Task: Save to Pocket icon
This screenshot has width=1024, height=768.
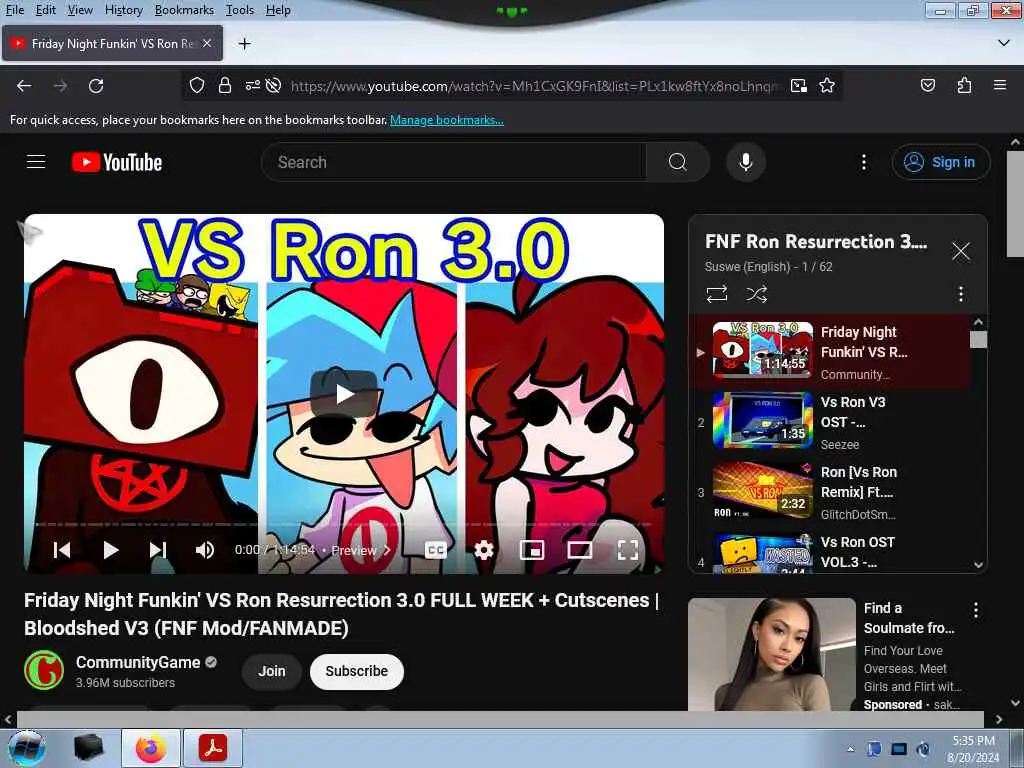Action: coord(928,86)
